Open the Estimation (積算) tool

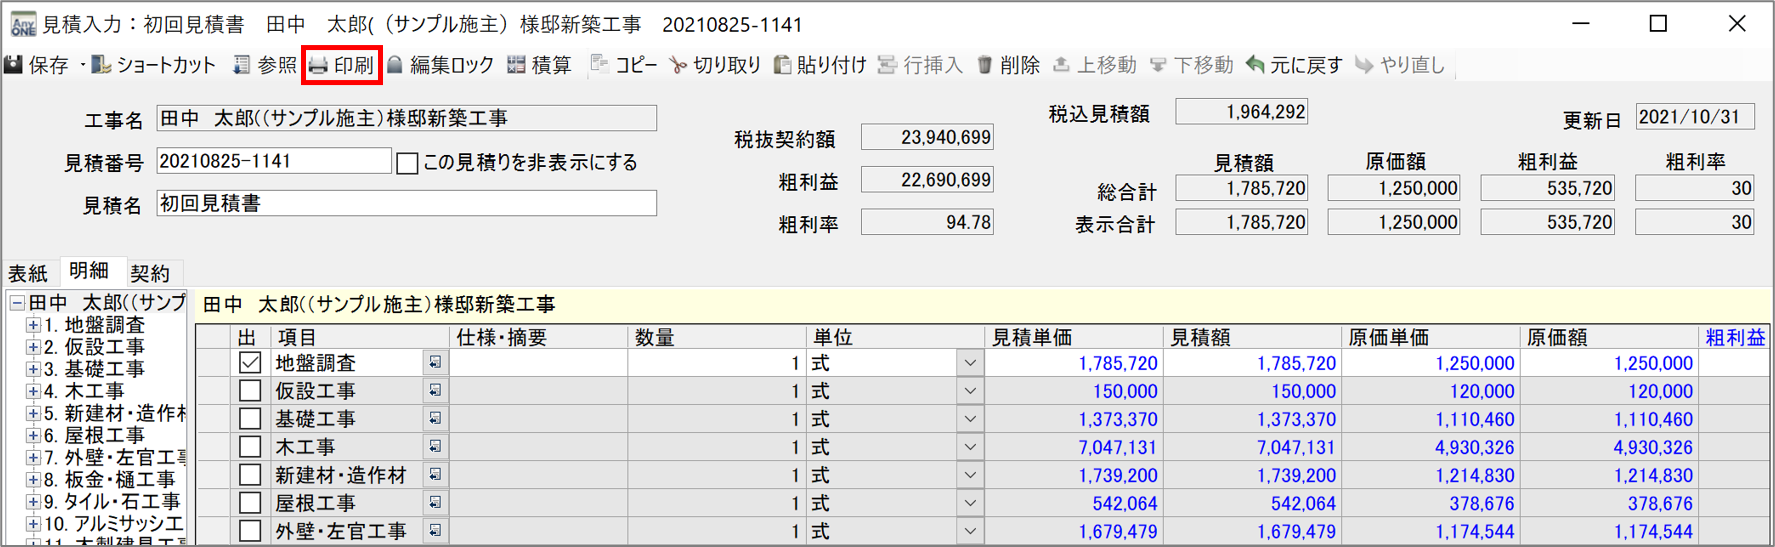[x=517, y=65]
